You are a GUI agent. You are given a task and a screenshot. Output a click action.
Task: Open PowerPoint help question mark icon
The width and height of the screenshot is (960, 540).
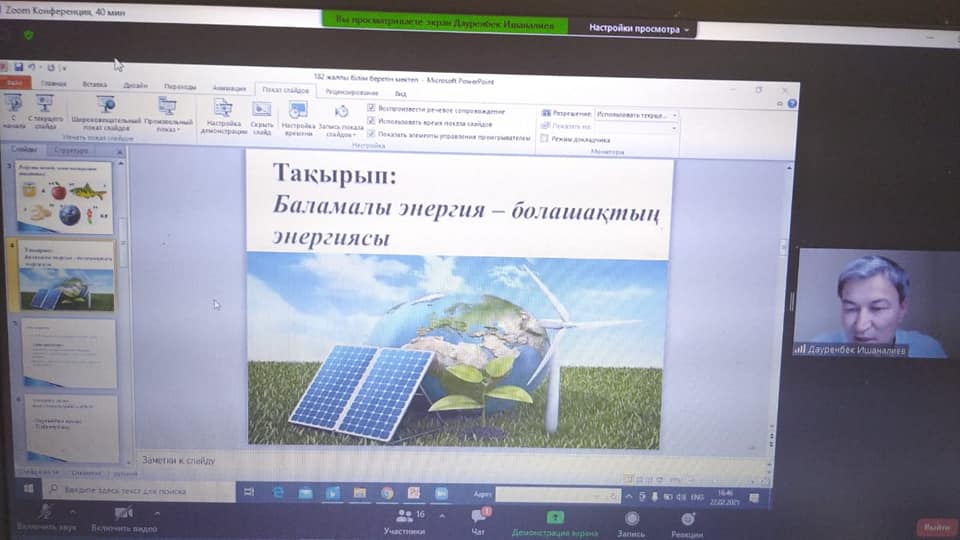pyautogui.click(x=792, y=103)
